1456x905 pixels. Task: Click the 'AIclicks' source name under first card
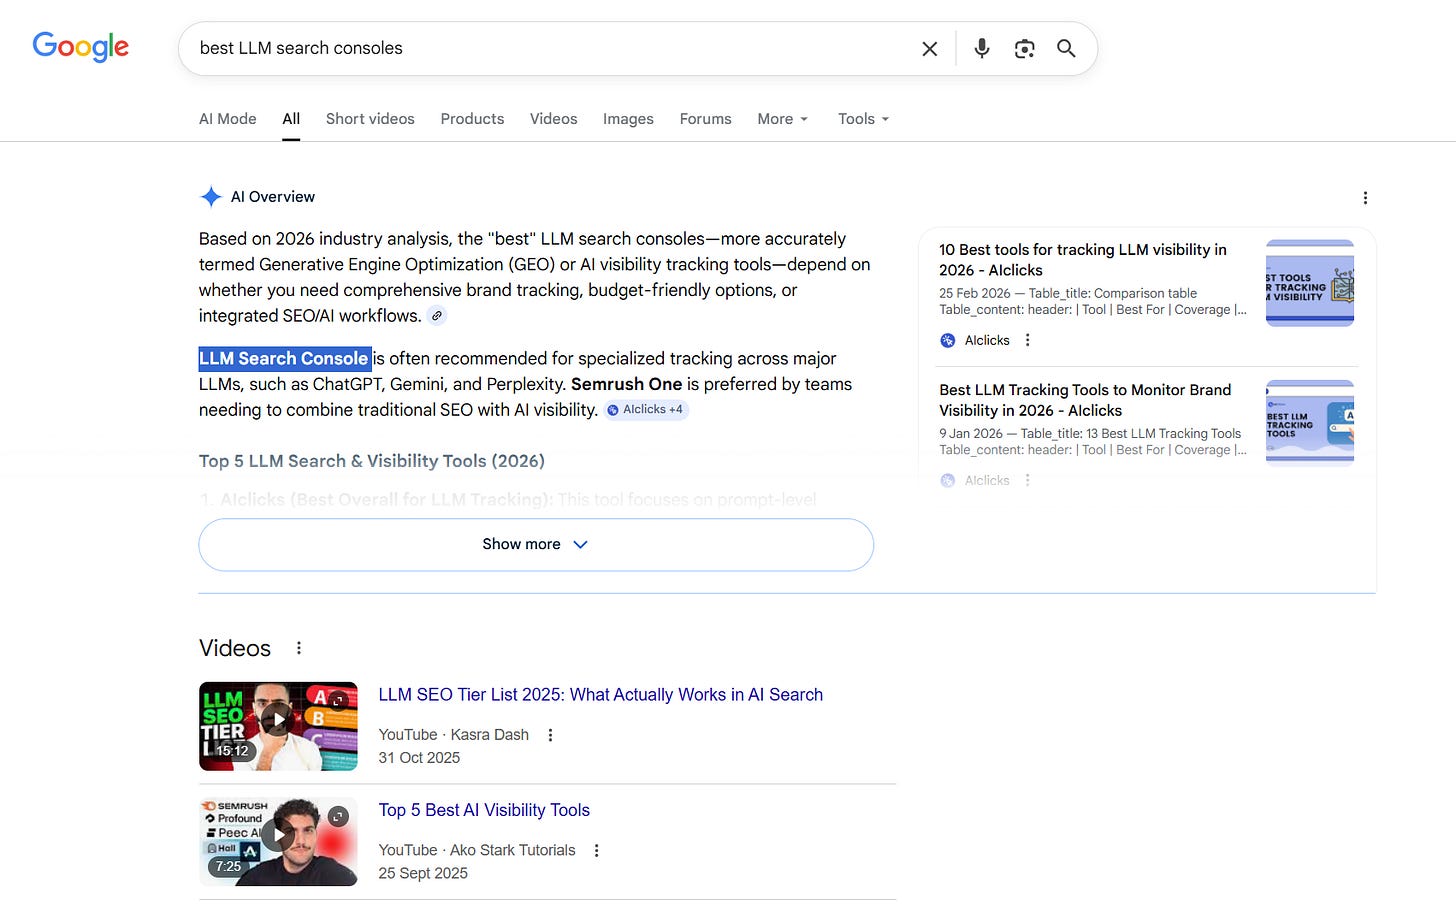pyautogui.click(x=987, y=341)
